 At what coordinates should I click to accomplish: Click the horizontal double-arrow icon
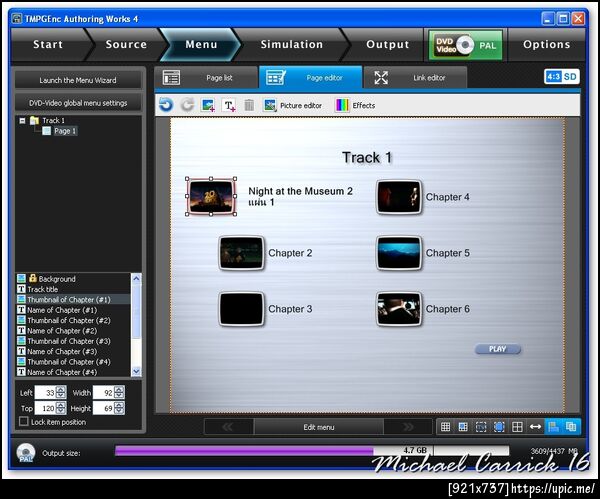535,427
